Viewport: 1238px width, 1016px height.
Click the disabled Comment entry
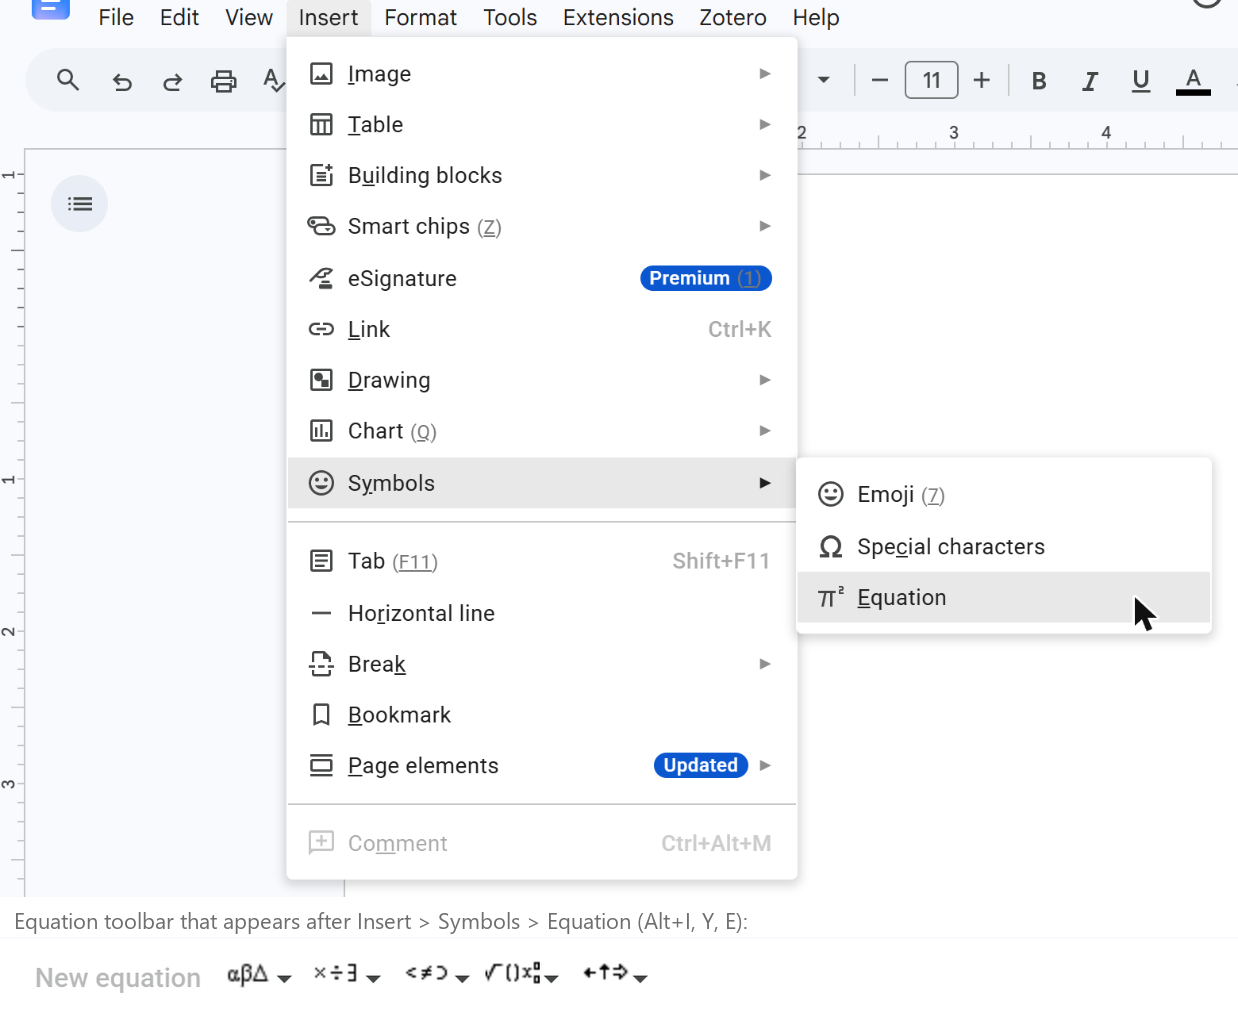tap(542, 843)
